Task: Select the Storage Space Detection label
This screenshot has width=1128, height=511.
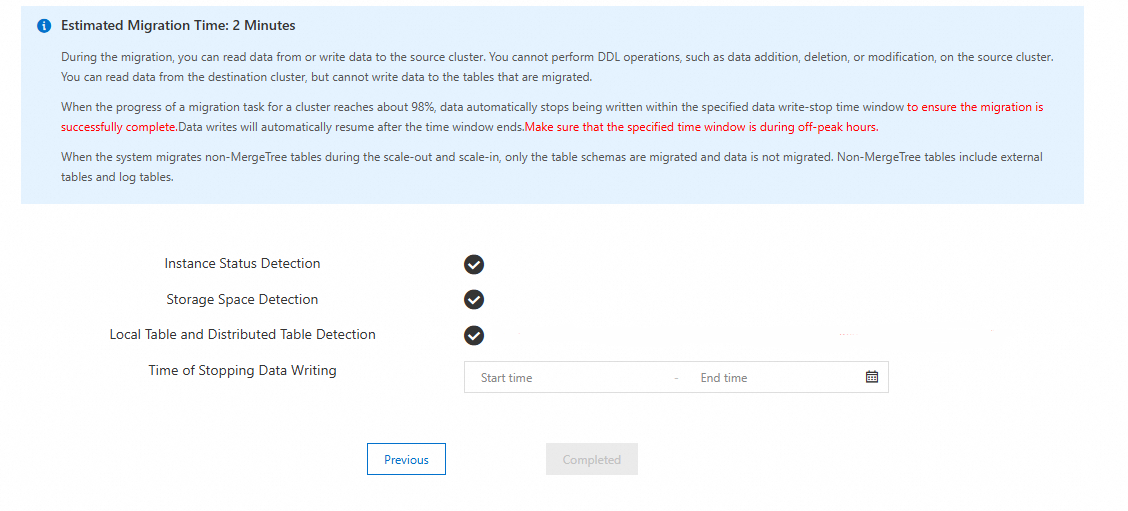Action: [x=242, y=300]
